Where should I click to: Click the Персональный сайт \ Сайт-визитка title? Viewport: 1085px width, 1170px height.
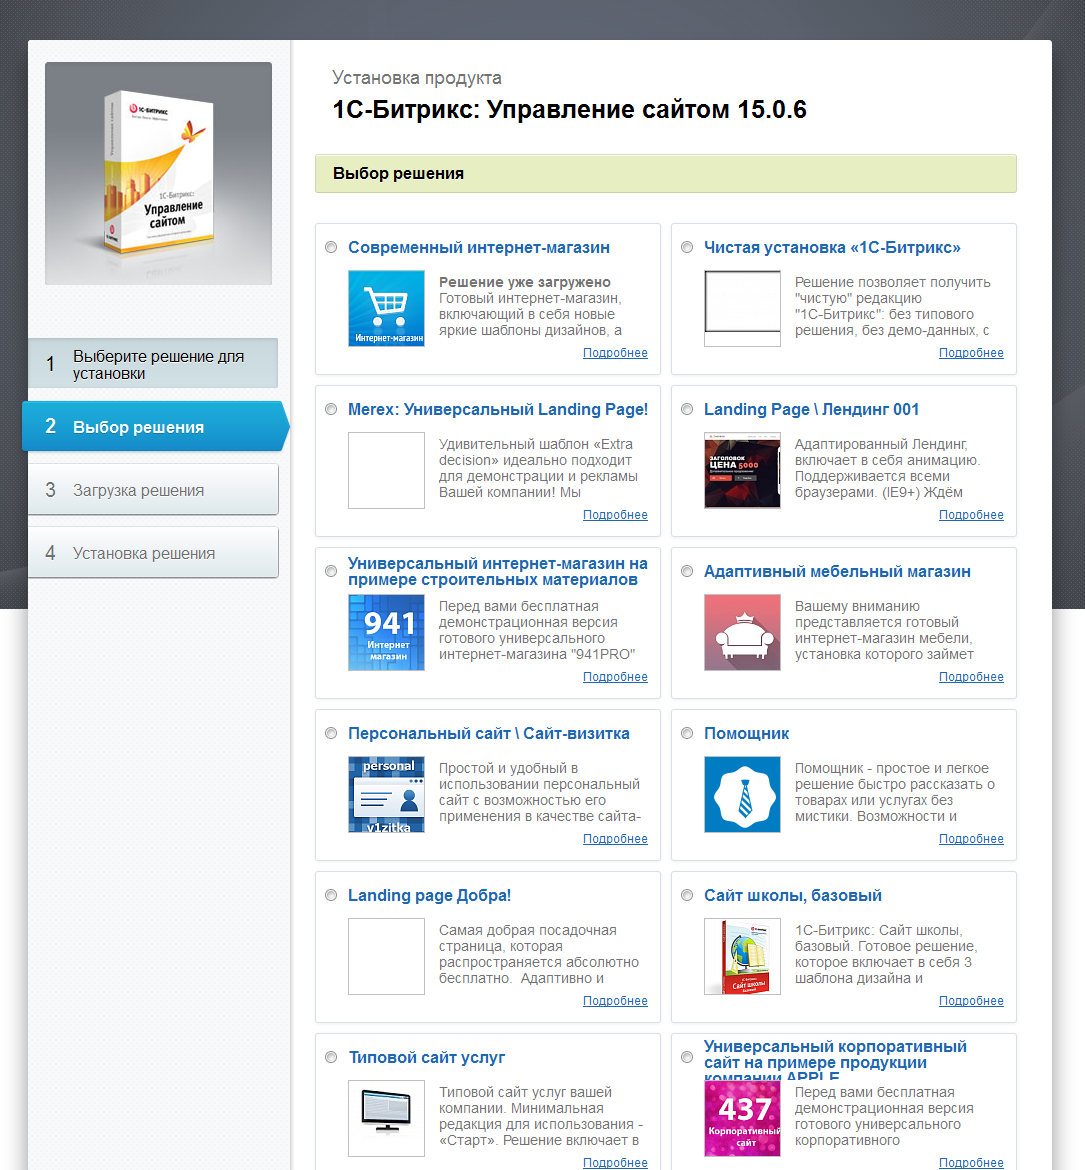(489, 733)
